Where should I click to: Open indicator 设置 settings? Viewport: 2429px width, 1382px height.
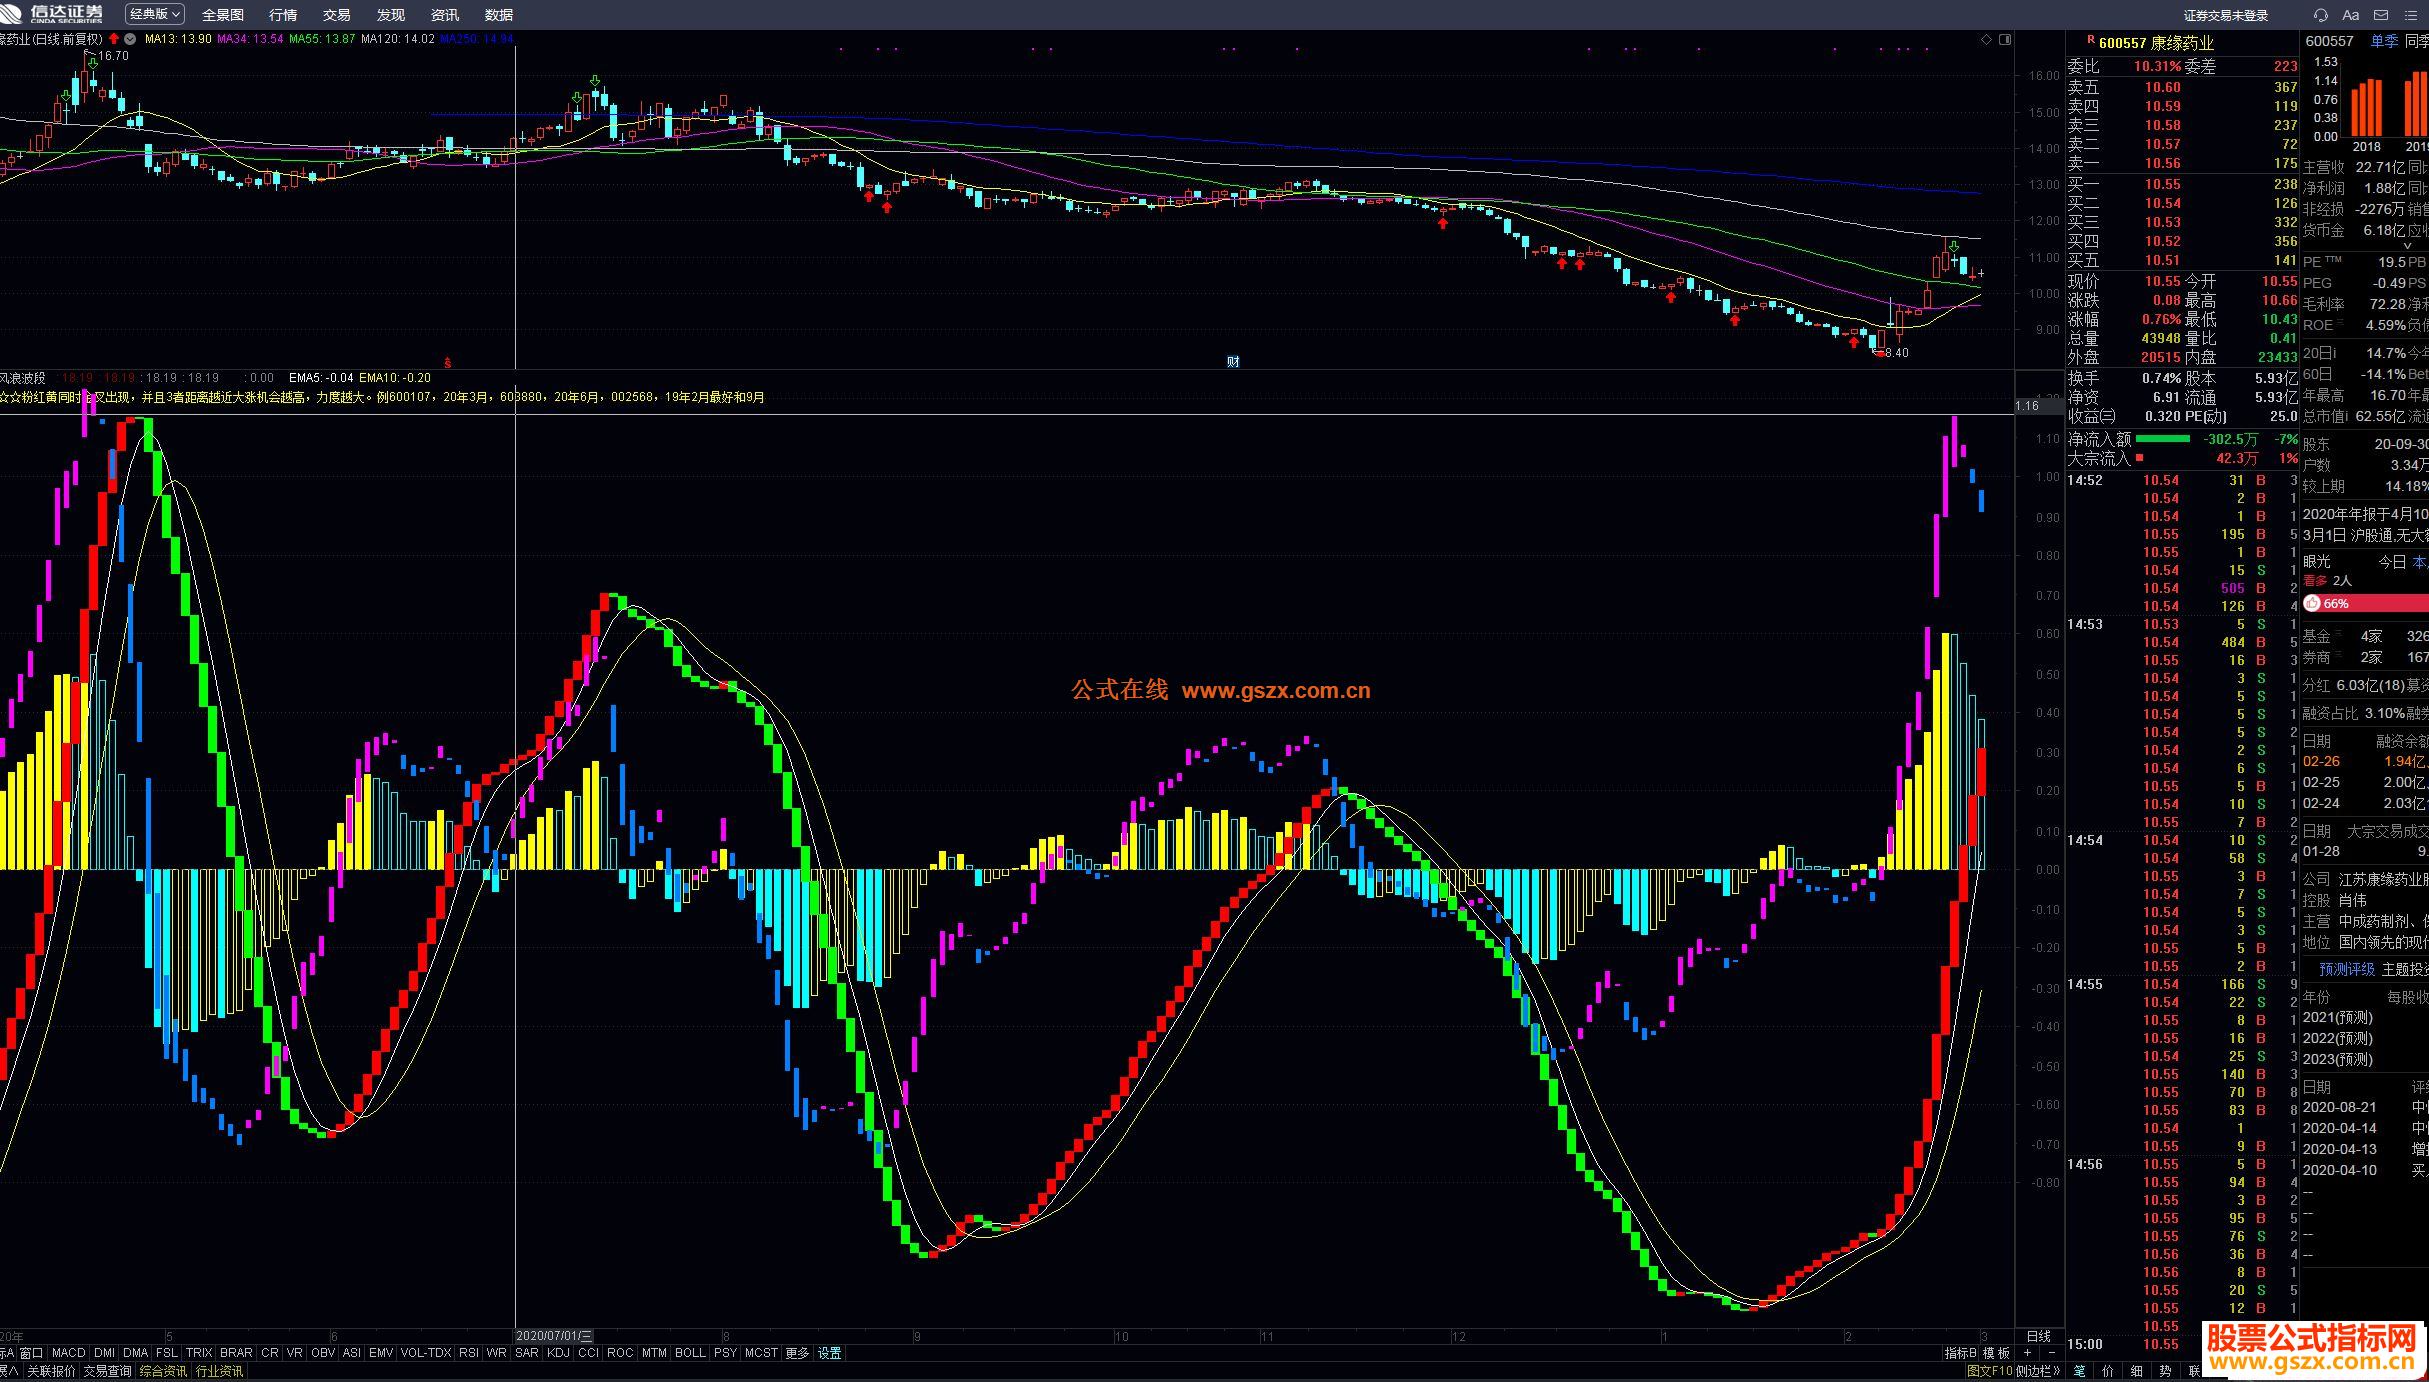click(x=830, y=1353)
